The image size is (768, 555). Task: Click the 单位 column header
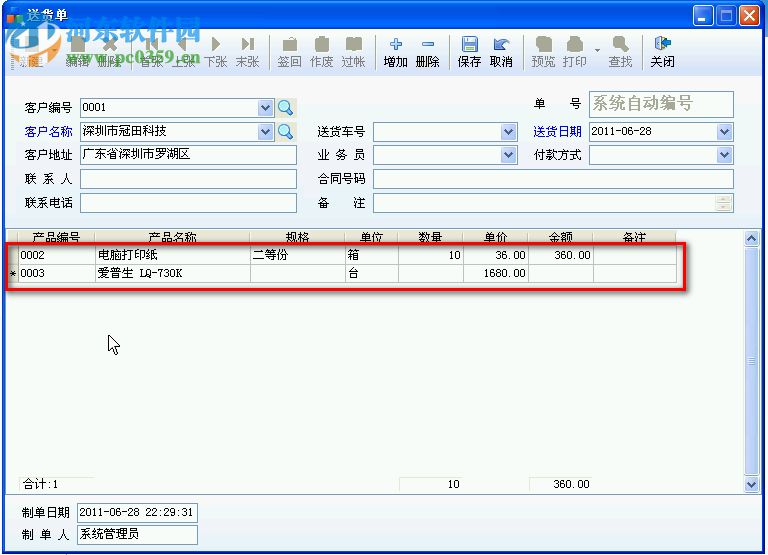(372, 238)
